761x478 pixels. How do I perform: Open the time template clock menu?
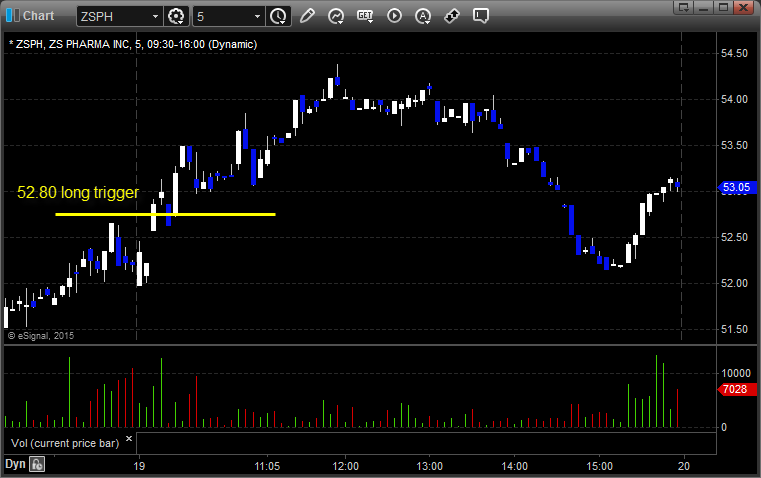(279, 16)
